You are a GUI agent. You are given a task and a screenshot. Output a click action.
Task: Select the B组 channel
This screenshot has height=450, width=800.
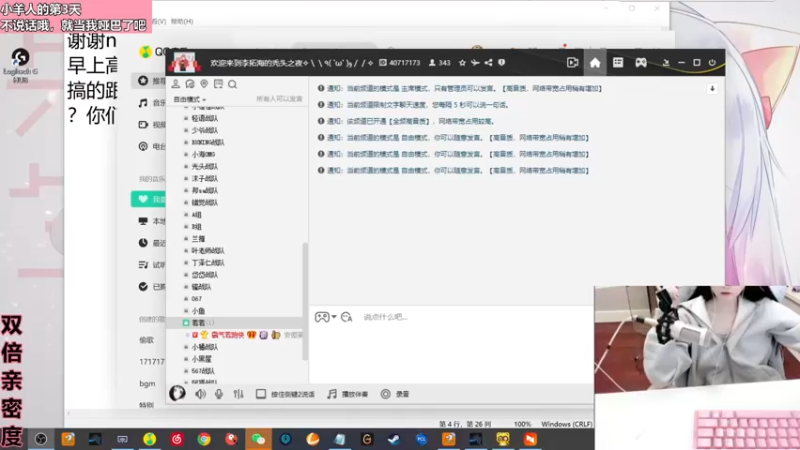point(196,227)
